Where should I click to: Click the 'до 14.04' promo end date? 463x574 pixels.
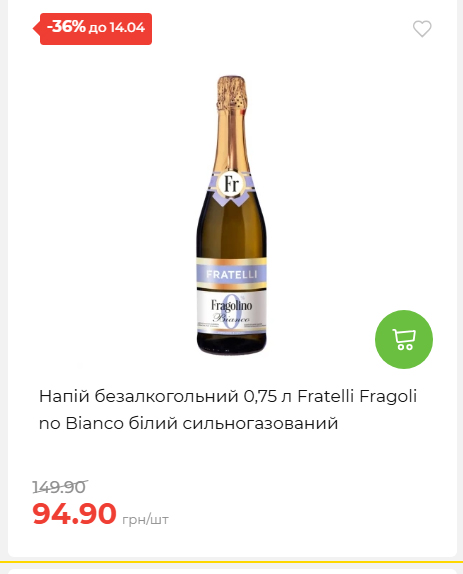pos(117,28)
